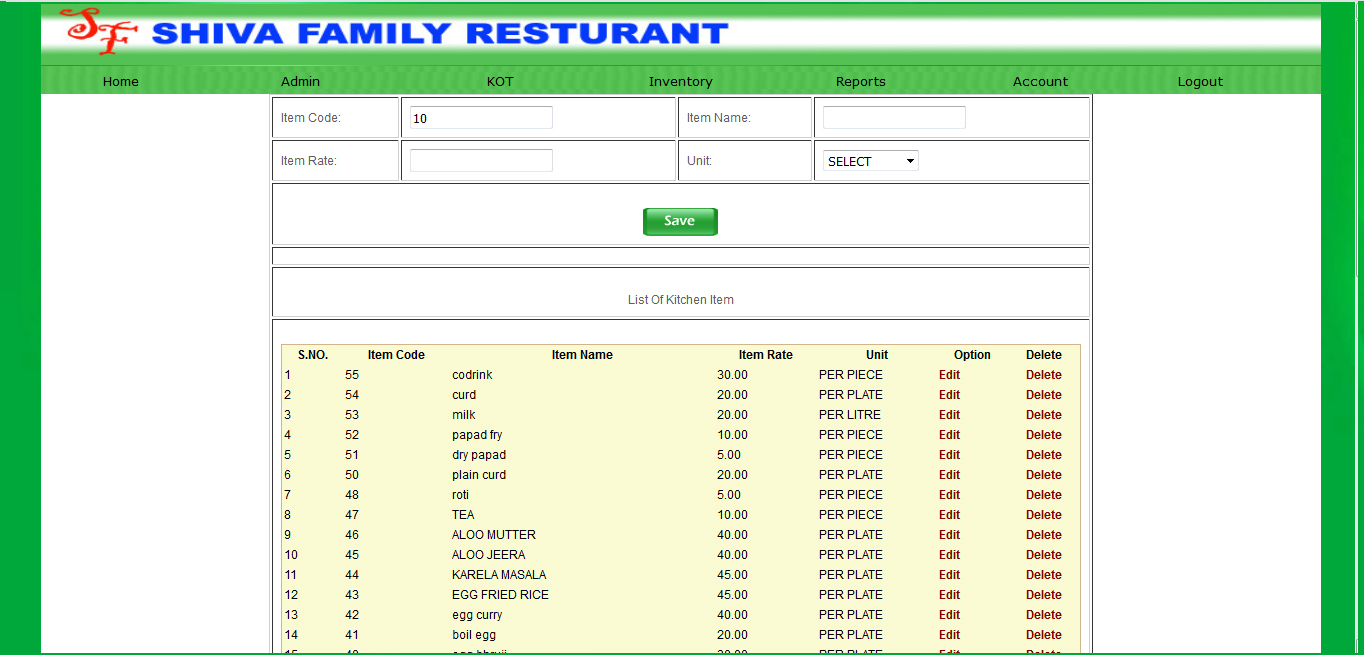Viewport: 1364px width, 655px height.
Task: Open the Account menu
Action: [1040, 82]
